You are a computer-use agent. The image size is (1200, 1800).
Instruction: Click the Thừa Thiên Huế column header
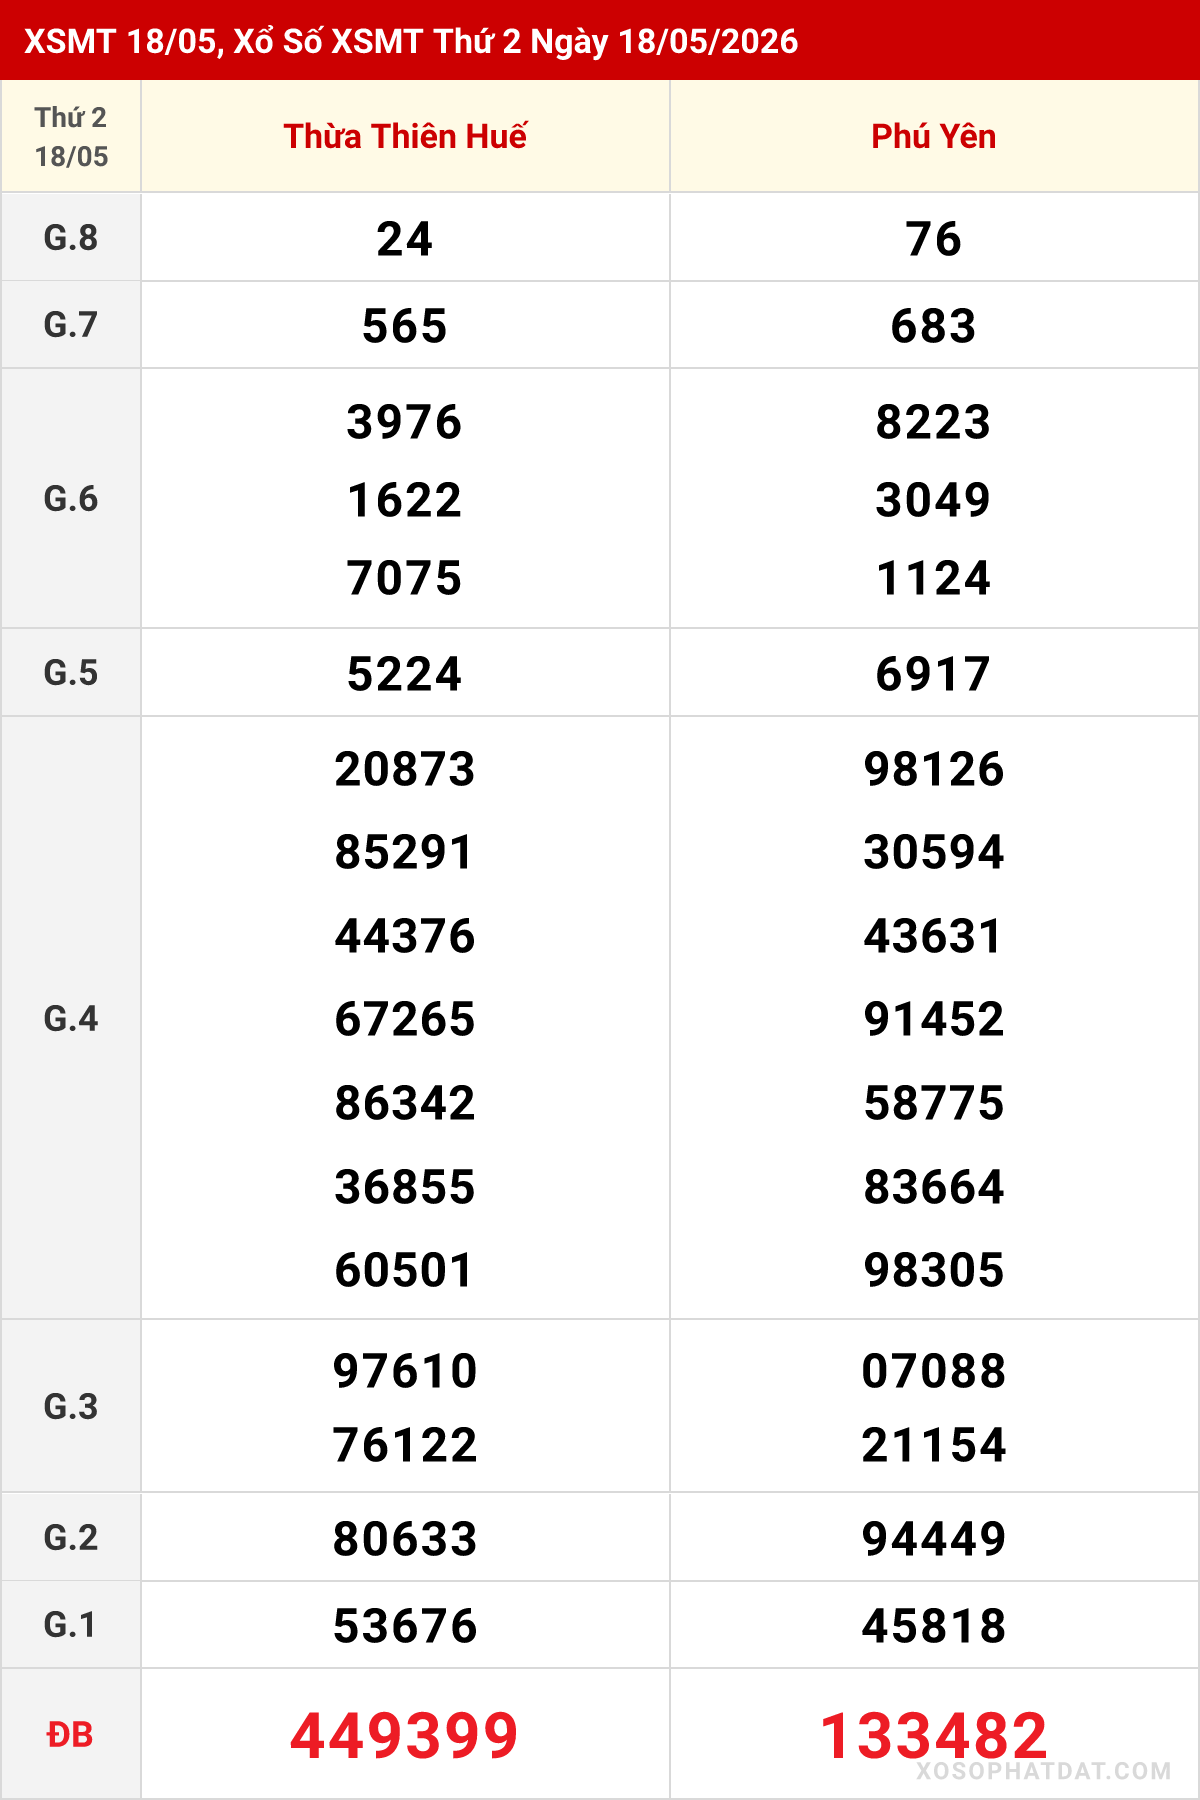tap(405, 136)
